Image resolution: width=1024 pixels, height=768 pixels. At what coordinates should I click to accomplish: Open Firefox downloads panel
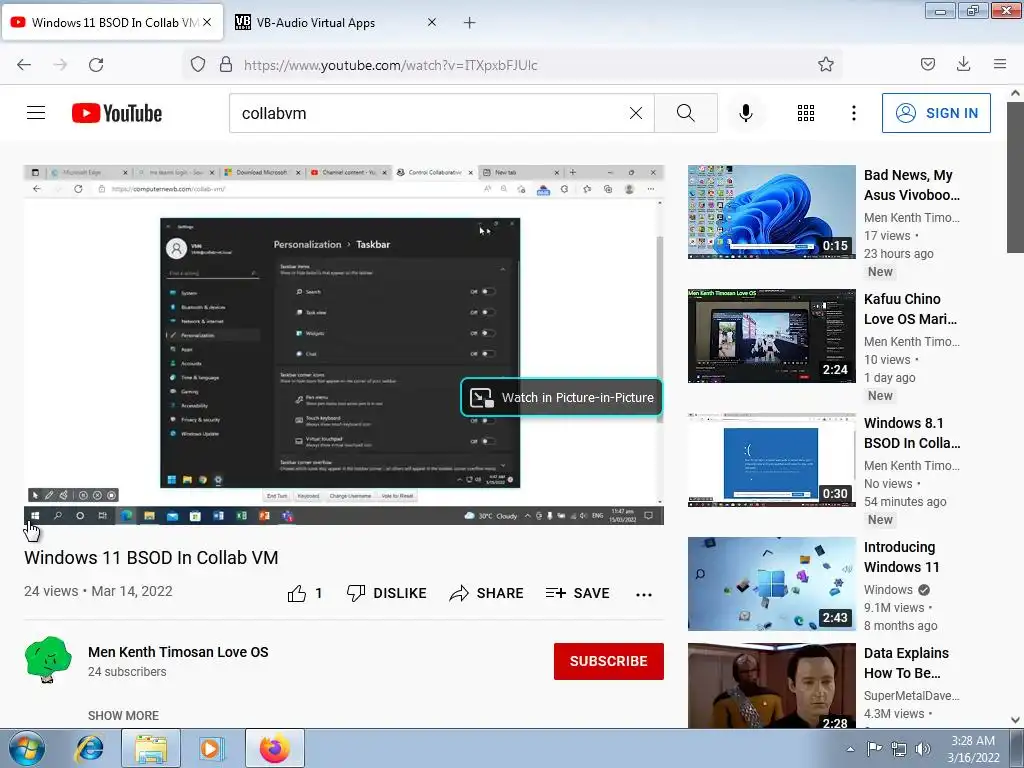tap(963, 64)
